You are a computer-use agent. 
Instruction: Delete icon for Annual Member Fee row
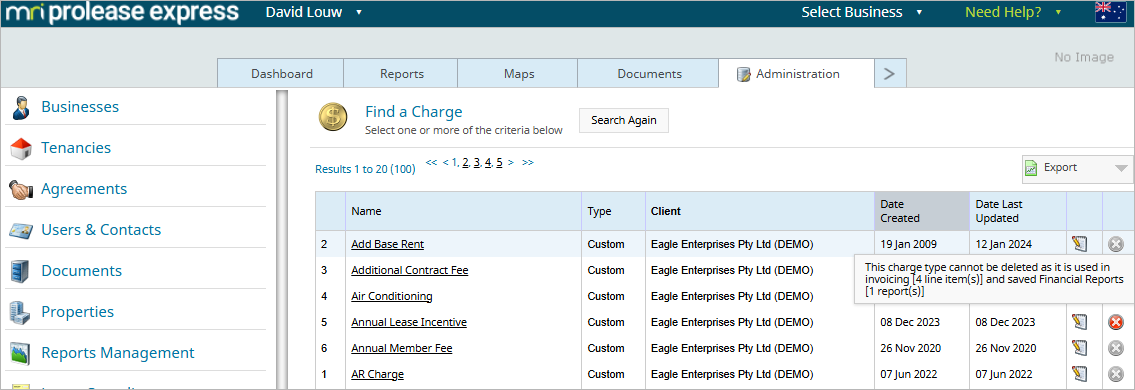1115,349
